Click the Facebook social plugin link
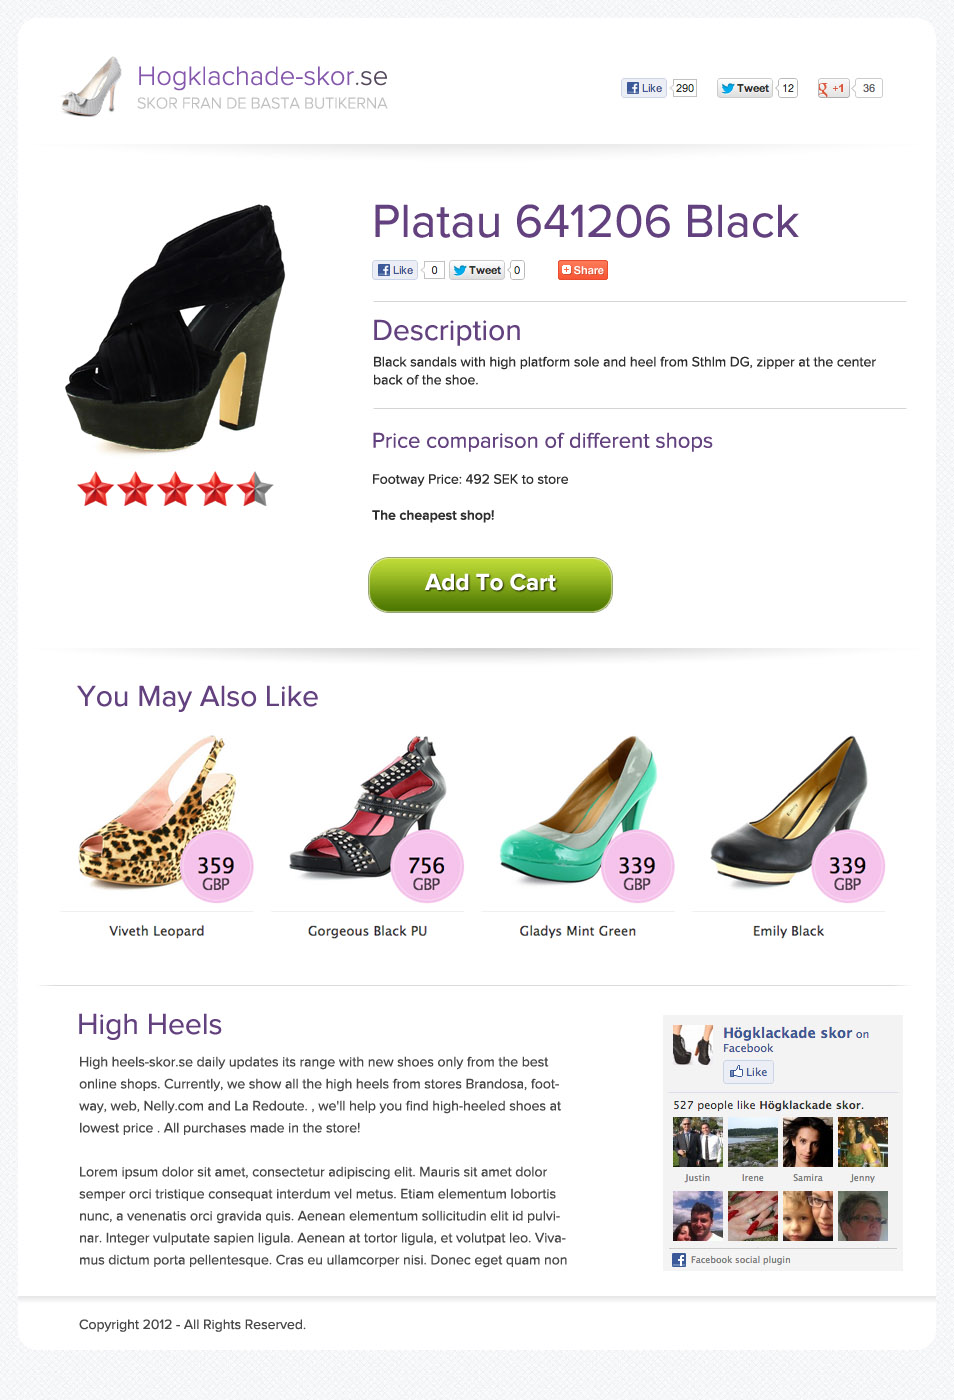 tap(740, 1260)
